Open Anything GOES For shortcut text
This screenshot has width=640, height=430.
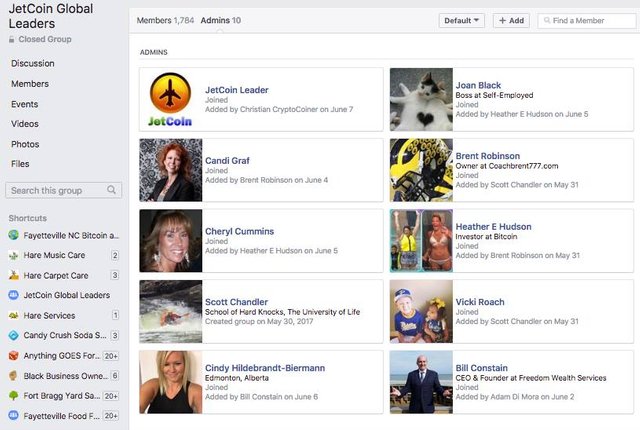(x=62, y=356)
